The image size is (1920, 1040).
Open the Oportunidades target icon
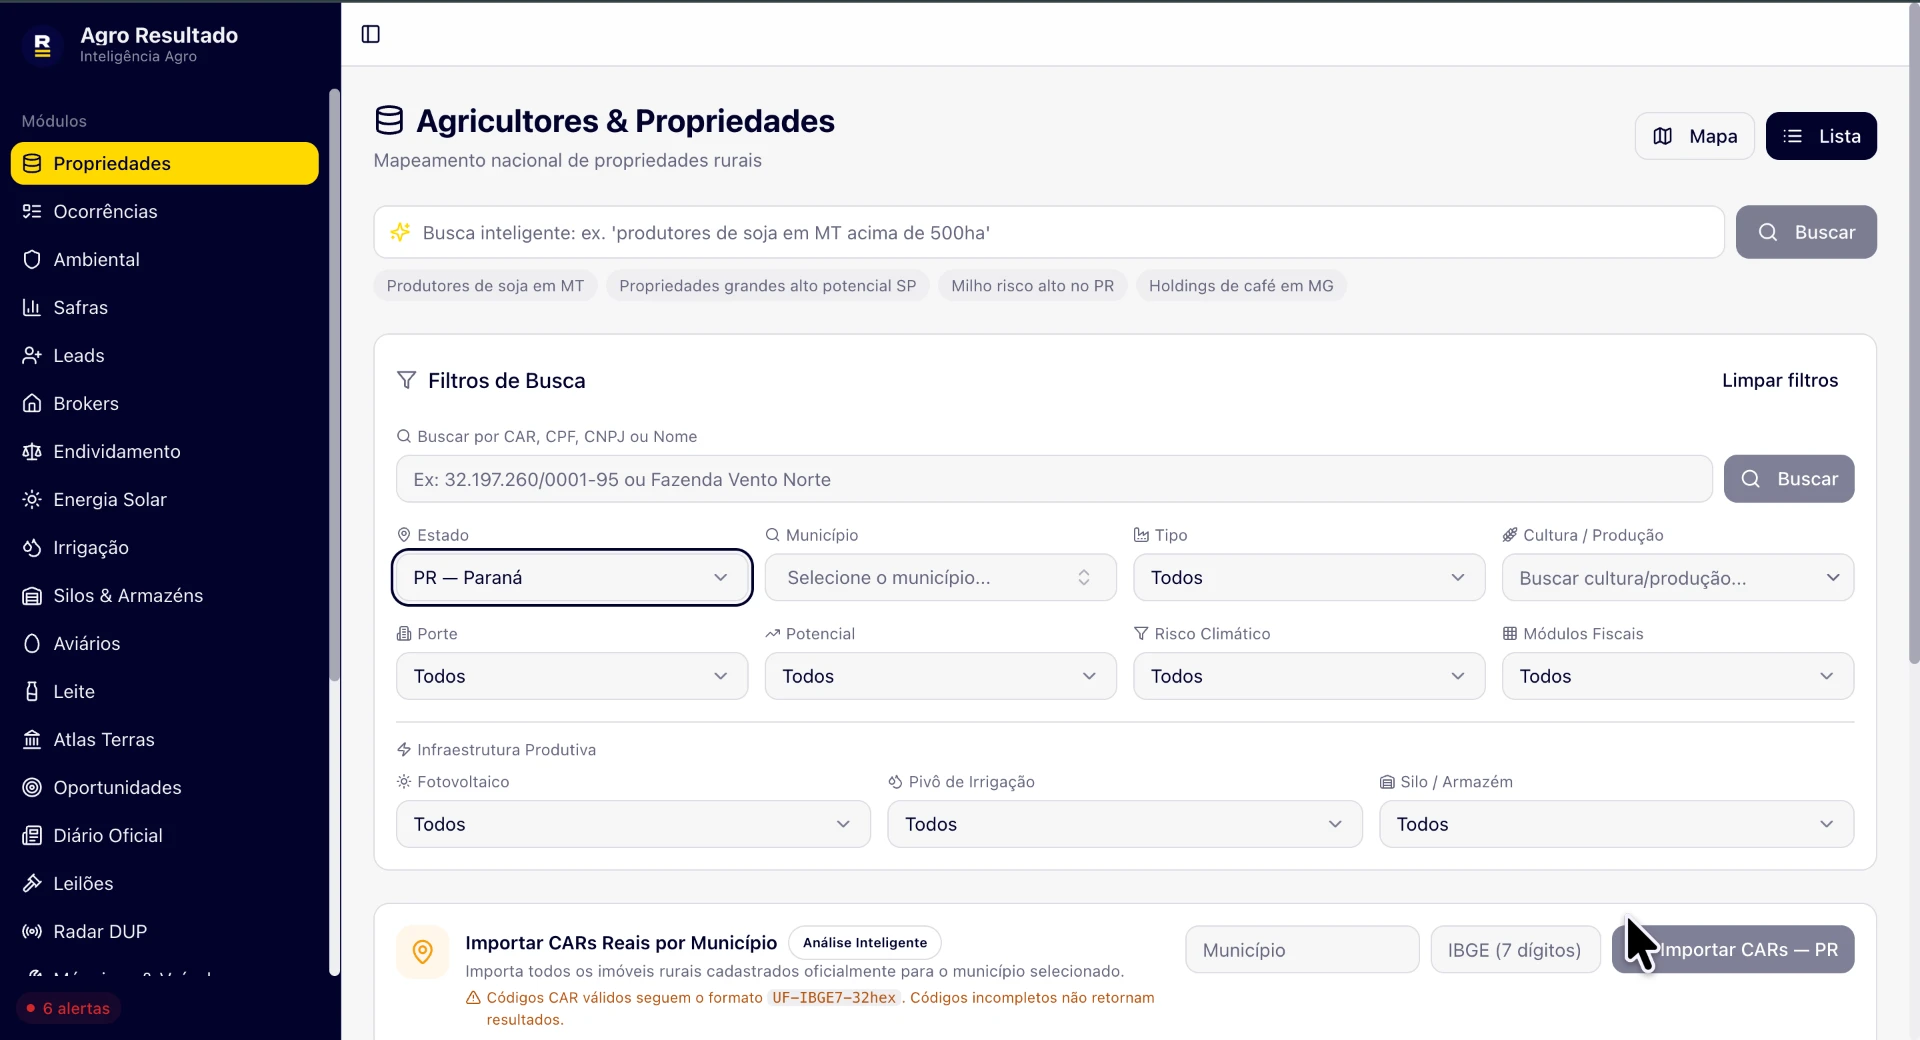(x=32, y=787)
